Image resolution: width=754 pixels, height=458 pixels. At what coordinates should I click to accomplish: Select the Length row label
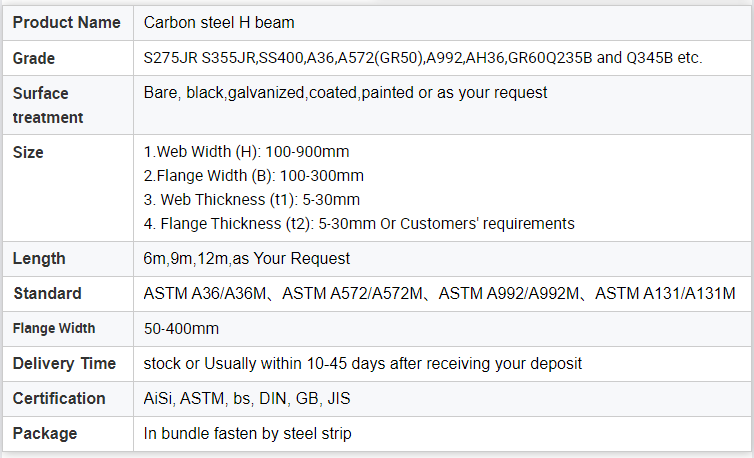pos(39,259)
